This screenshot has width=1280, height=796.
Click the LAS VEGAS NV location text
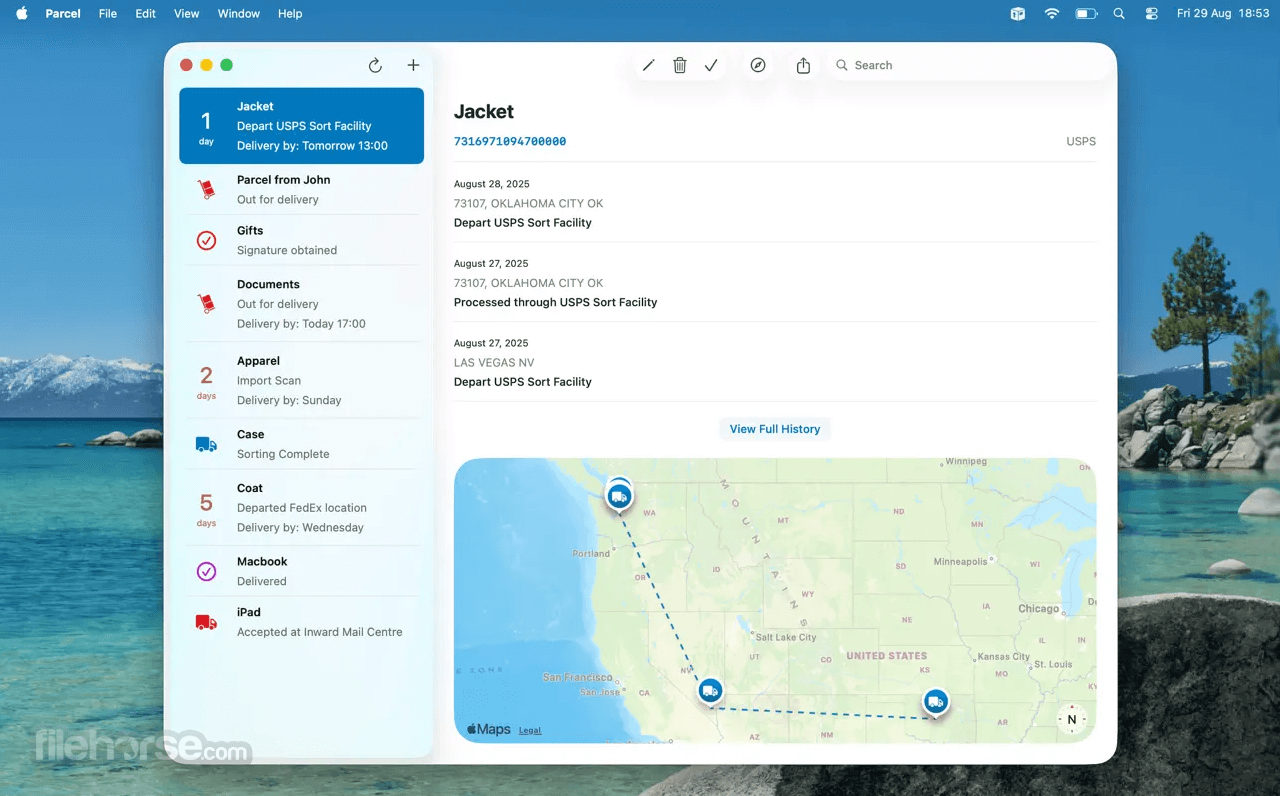(494, 363)
